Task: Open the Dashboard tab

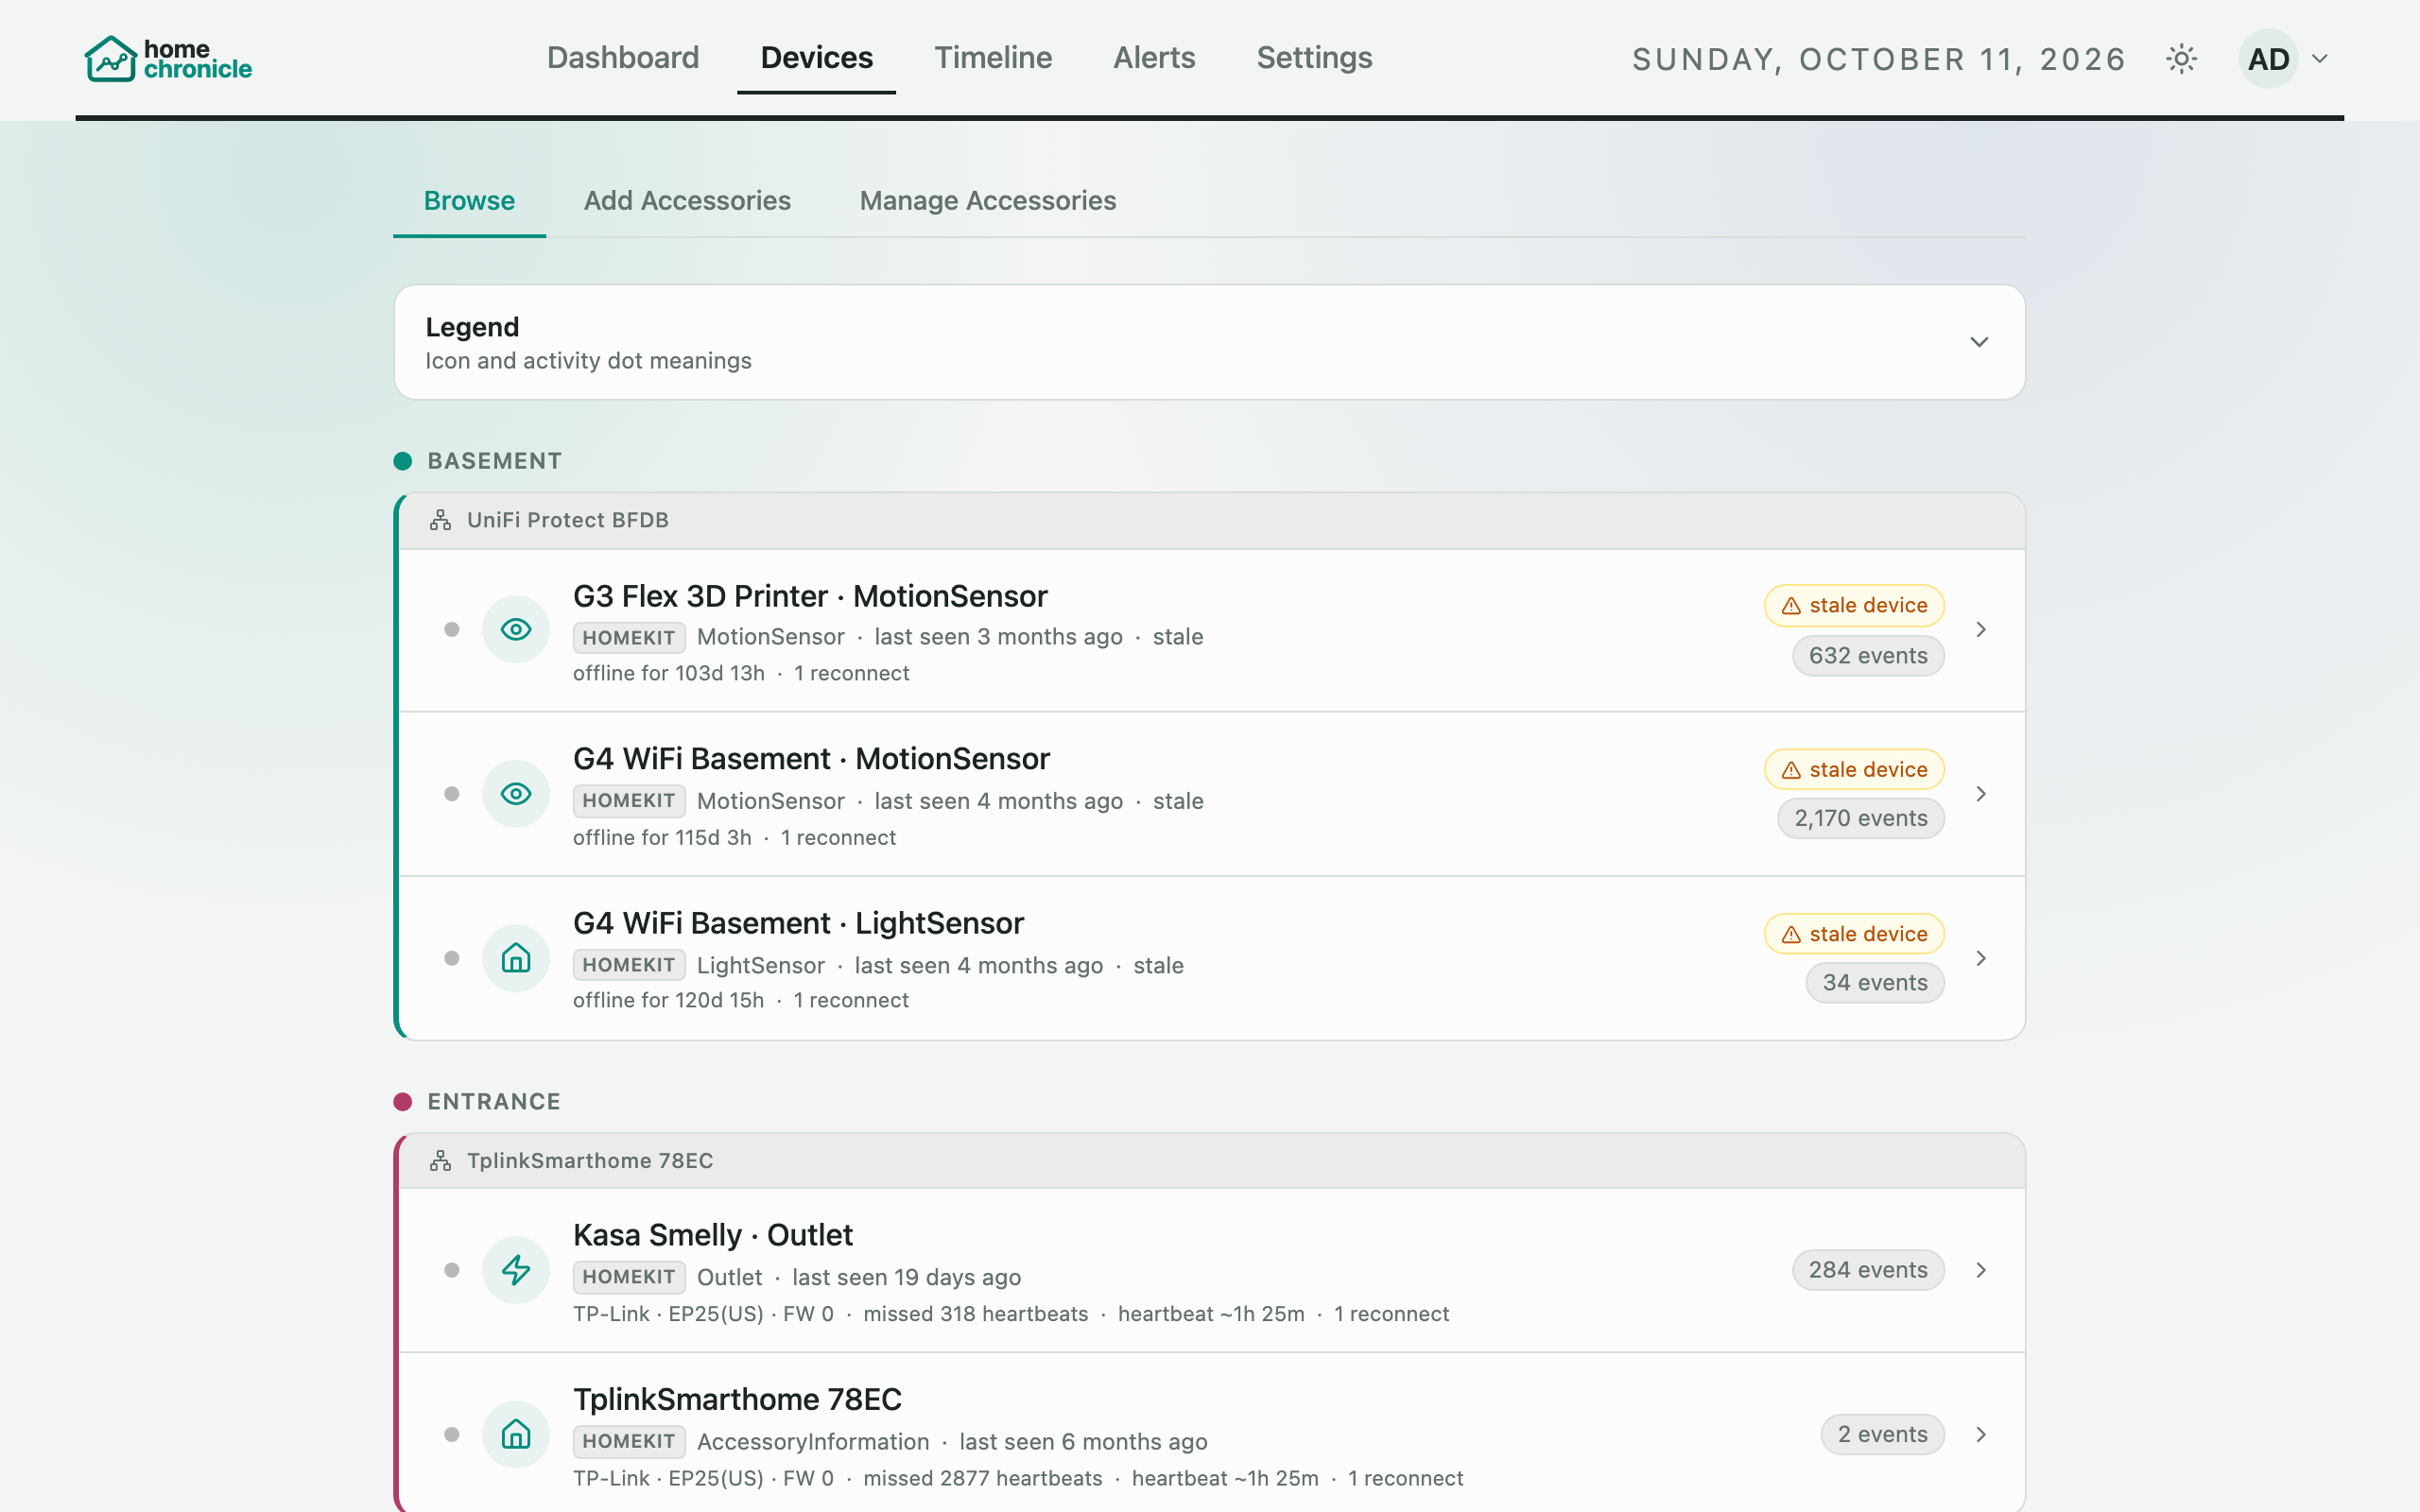Action: click(x=623, y=58)
